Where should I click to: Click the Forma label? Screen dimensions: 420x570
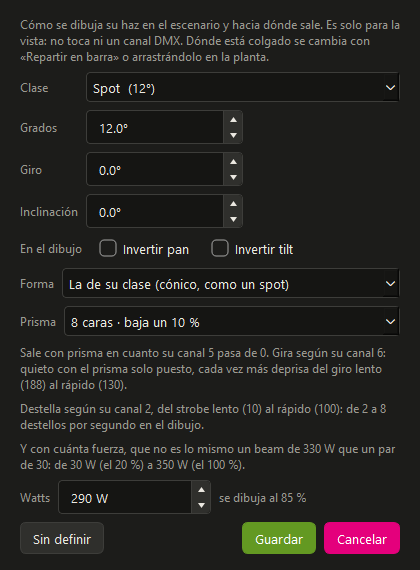pos(37,284)
